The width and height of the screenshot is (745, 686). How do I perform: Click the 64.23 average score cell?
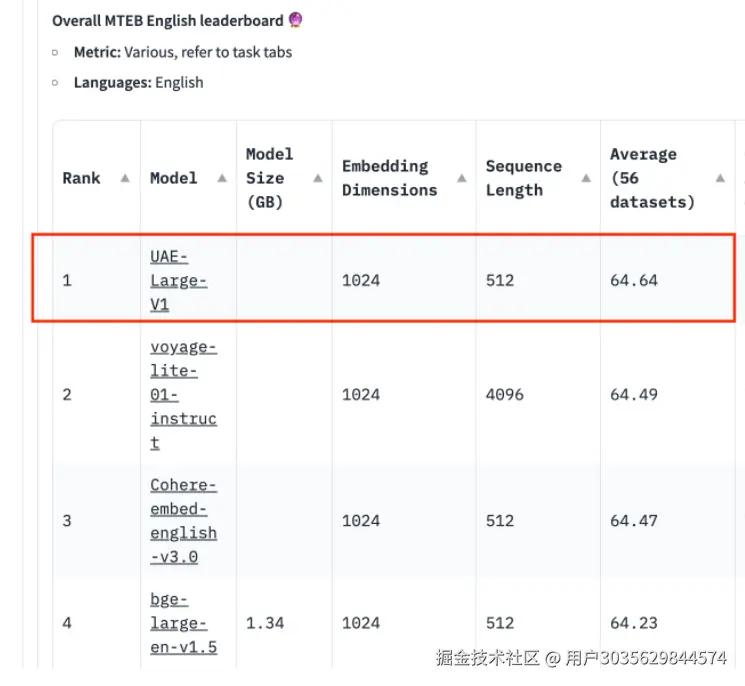point(634,622)
